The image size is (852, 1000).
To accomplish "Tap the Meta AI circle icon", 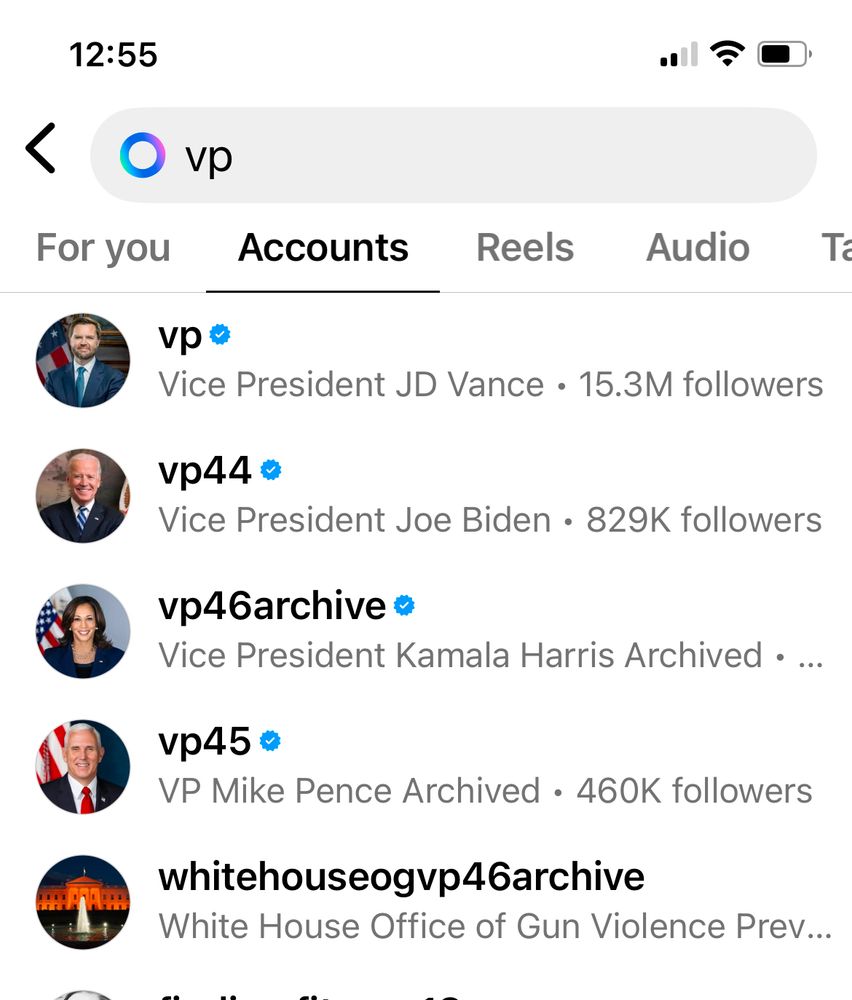I will click(142, 156).
